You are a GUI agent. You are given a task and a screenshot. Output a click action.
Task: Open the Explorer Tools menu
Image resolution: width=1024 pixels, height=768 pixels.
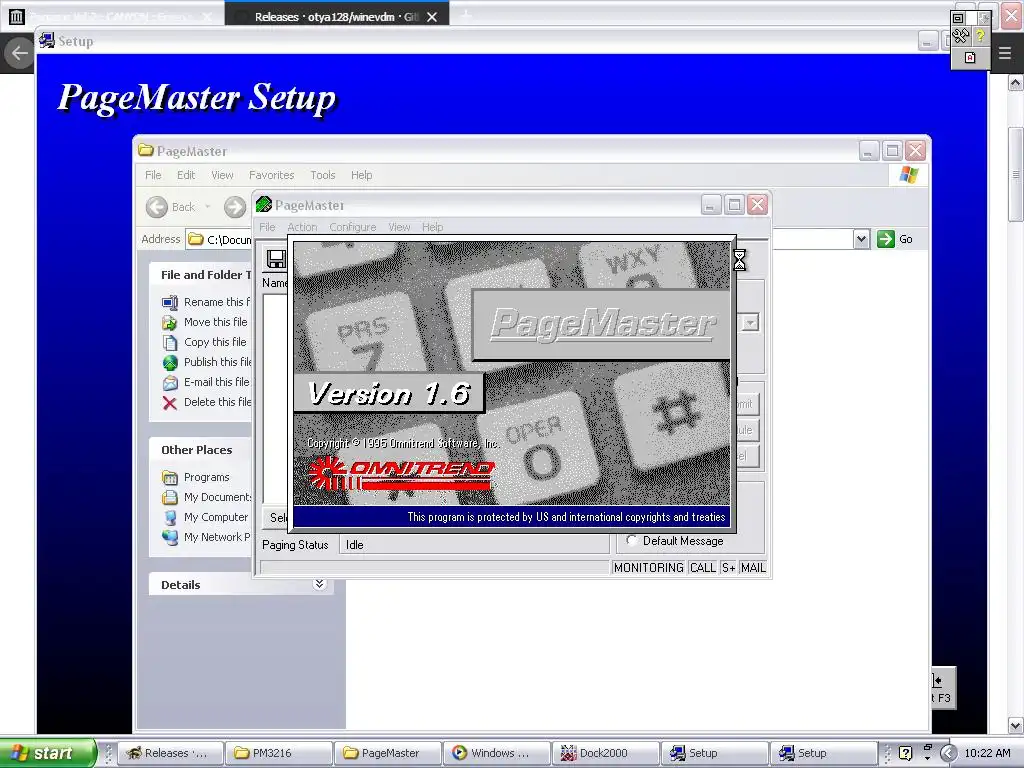[323, 175]
